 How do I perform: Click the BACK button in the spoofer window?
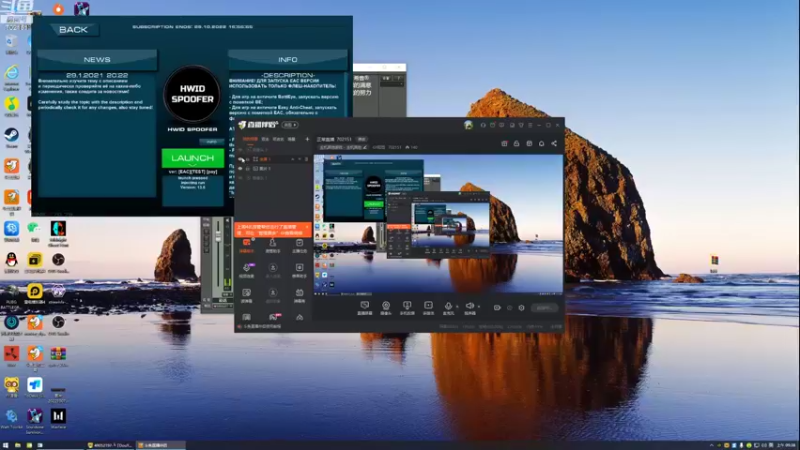tap(73, 30)
